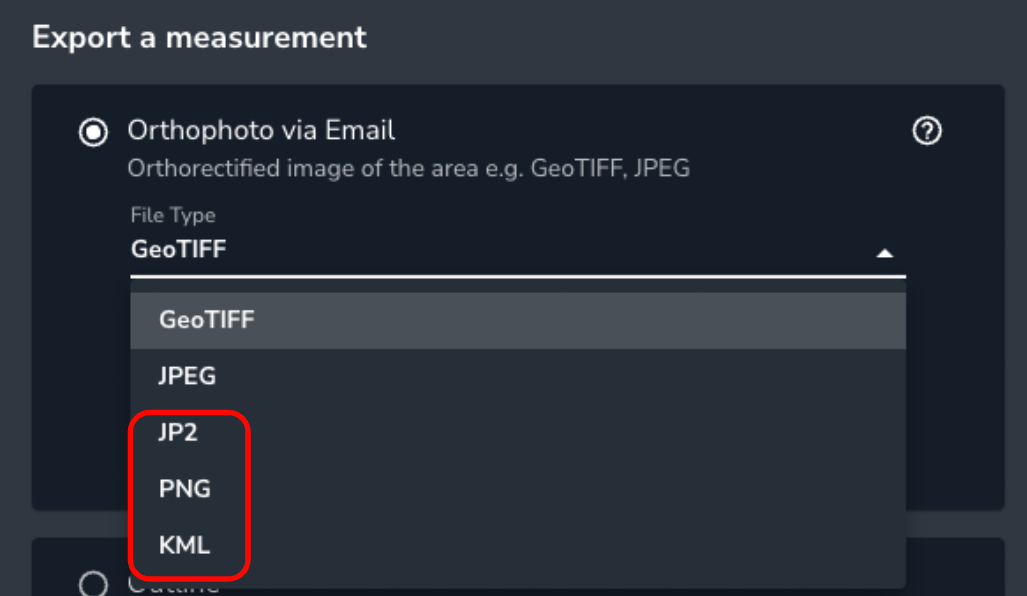Click the Orthophoto via Email label text
Viewport: 1027px width, 596px height.
point(261,130)
